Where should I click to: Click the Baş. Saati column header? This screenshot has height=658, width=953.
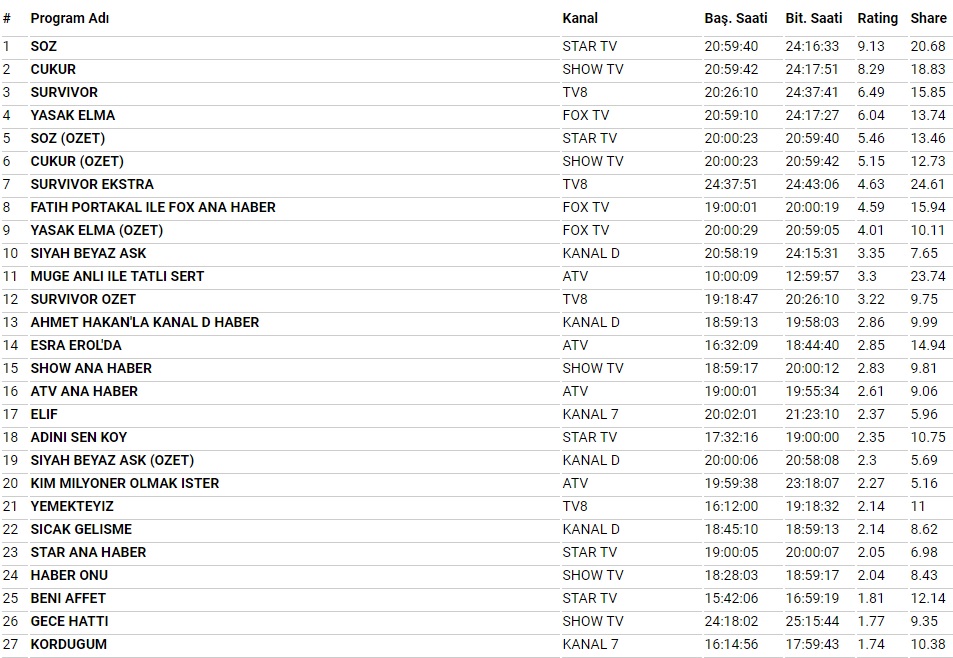pos(735,18)
